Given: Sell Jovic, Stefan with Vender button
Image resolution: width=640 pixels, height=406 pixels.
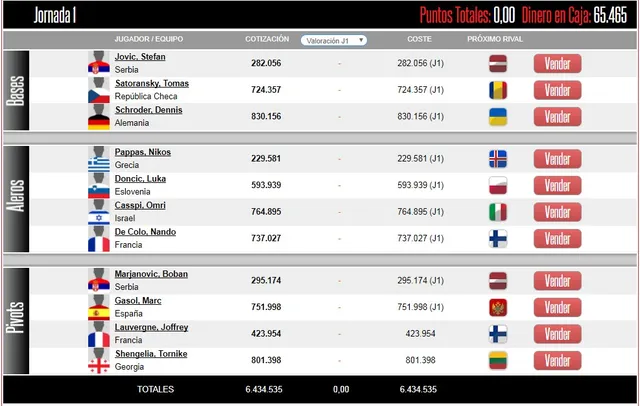Looking at the screenshot, I should point(557,63).
